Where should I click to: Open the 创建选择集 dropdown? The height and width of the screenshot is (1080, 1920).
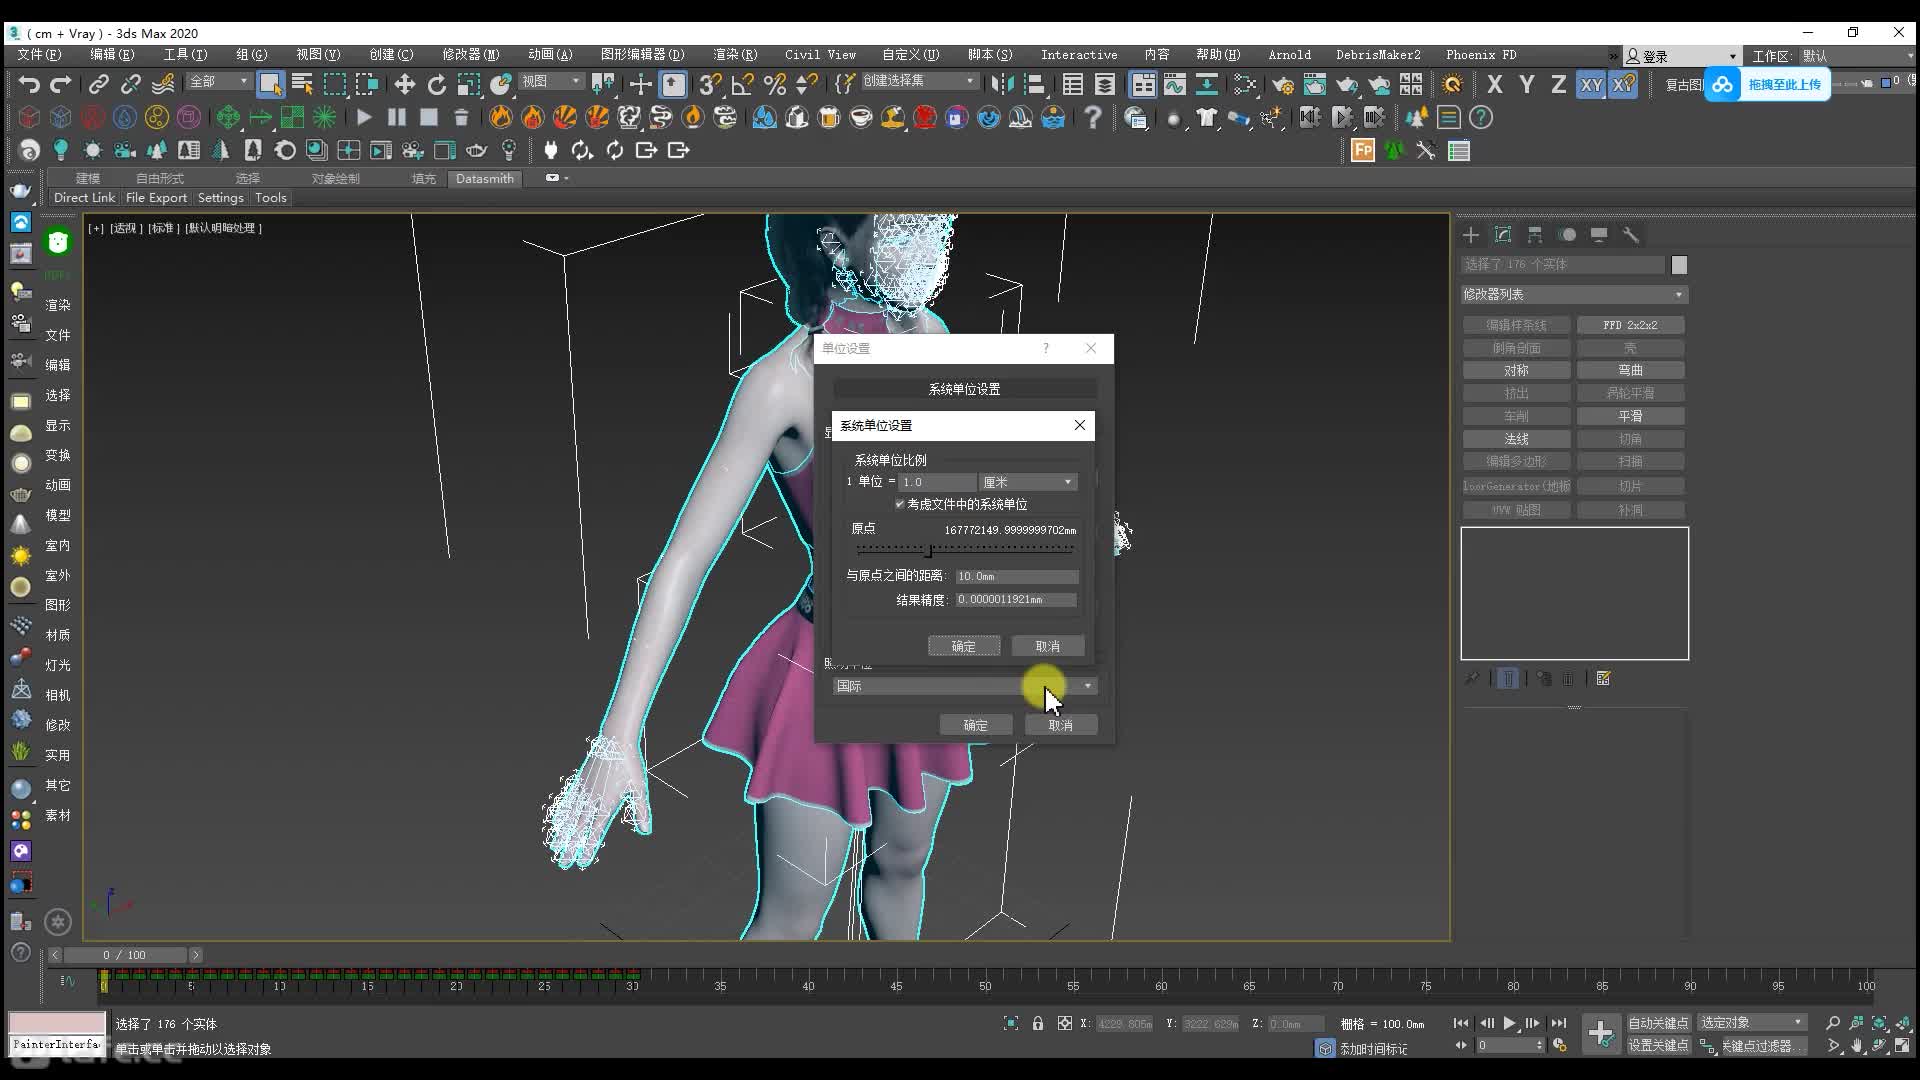click(x=918, y=81)
